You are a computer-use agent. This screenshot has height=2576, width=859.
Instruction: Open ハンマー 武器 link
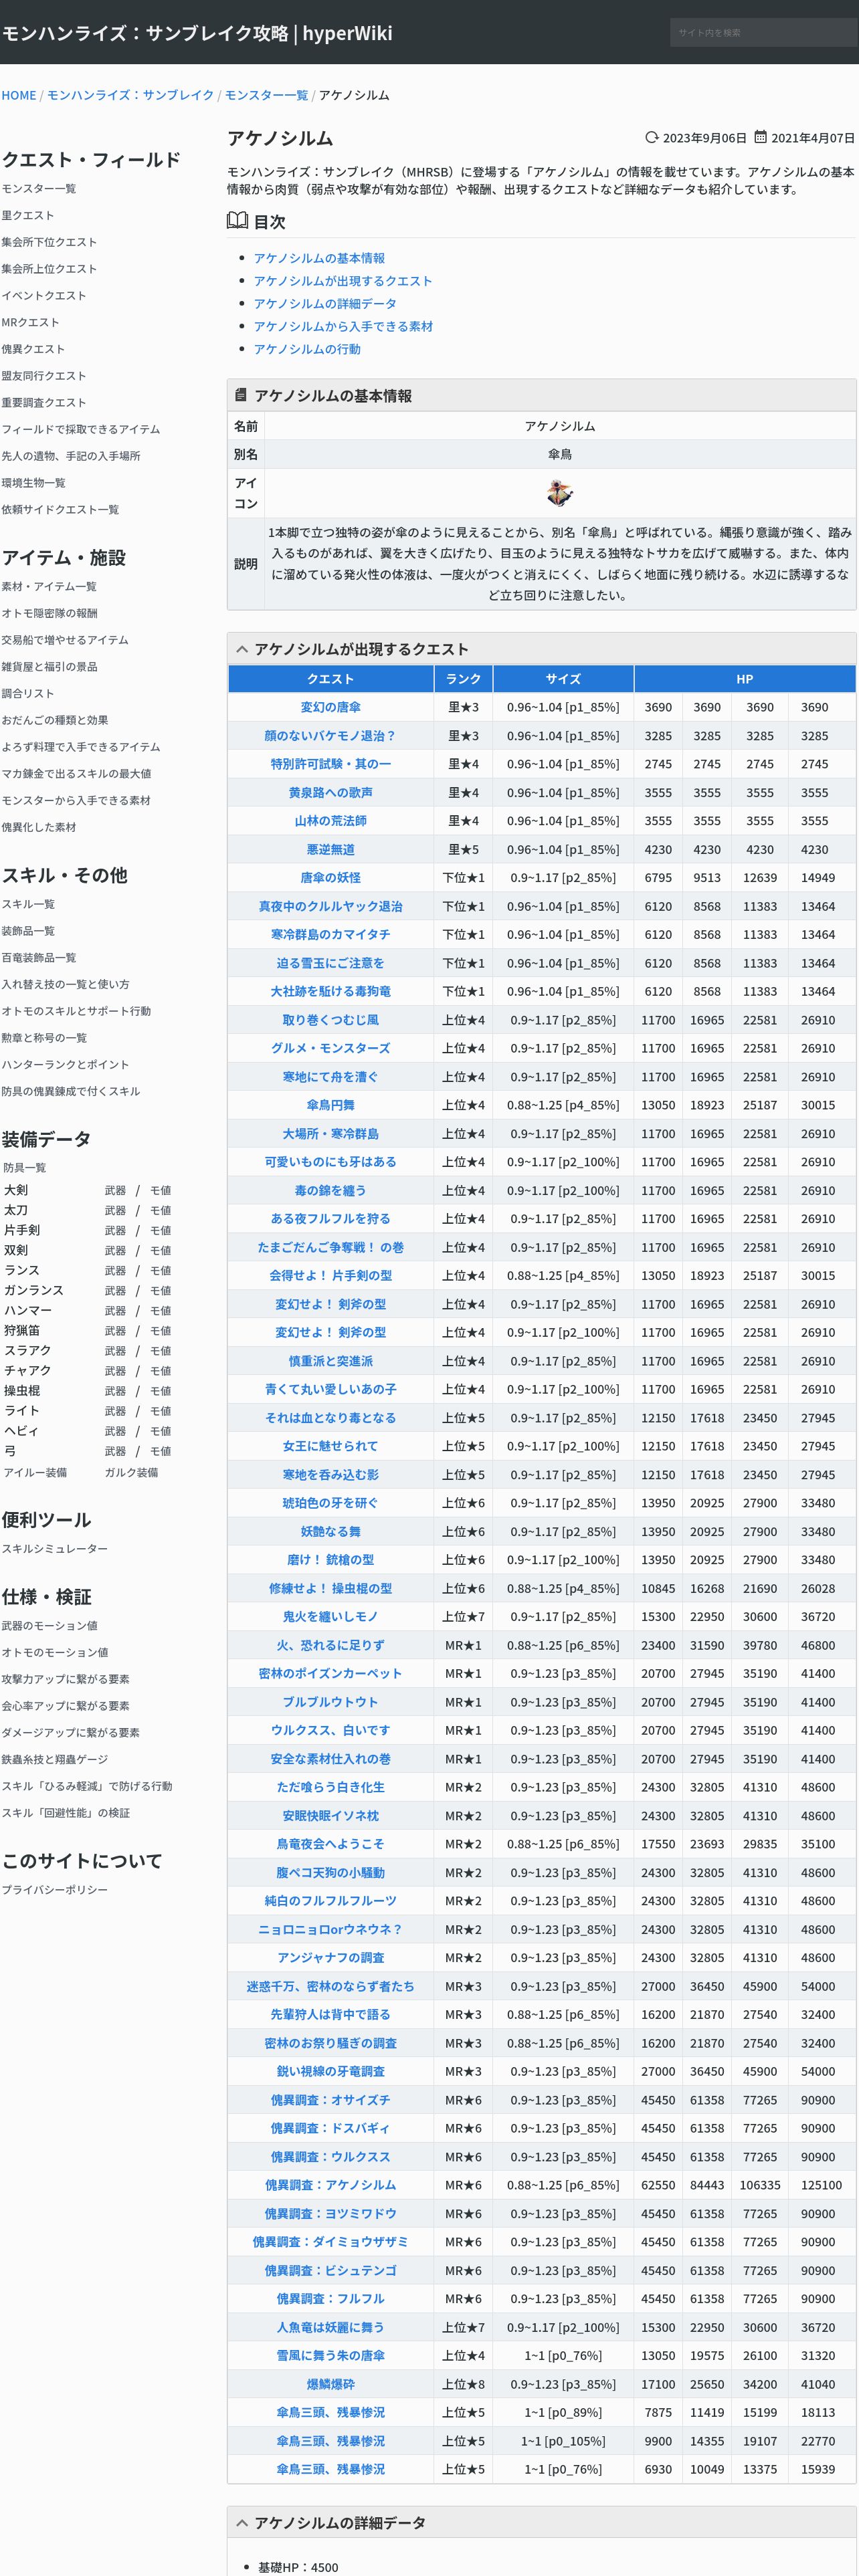[115, 1310]
